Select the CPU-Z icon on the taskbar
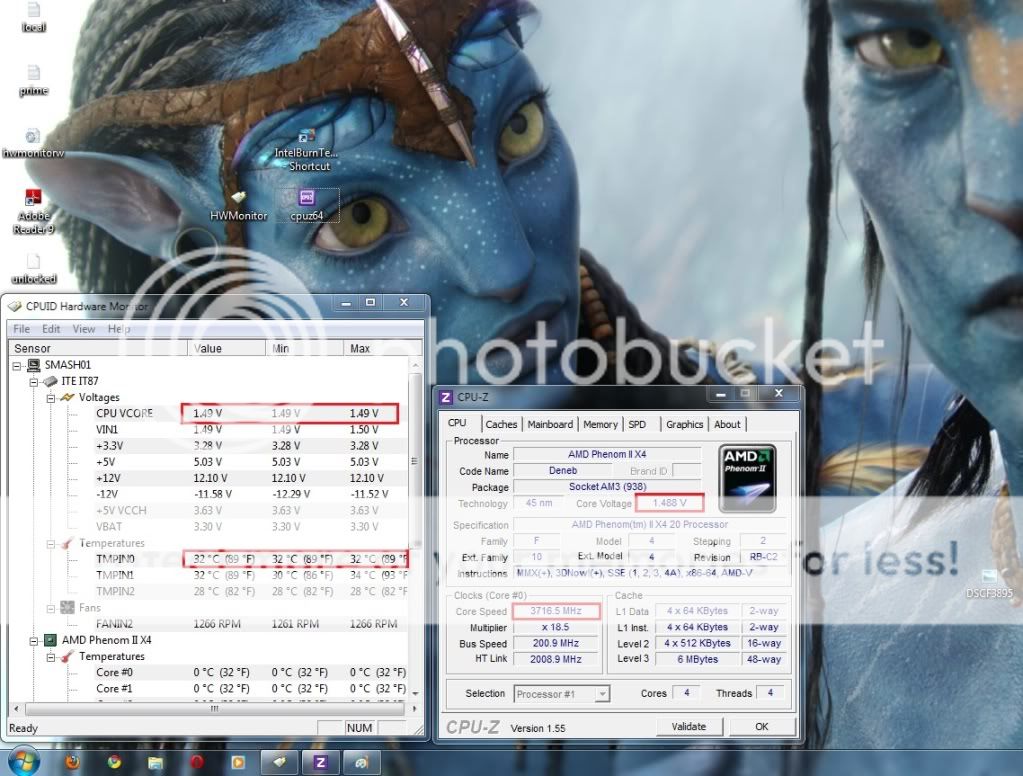 320,762
